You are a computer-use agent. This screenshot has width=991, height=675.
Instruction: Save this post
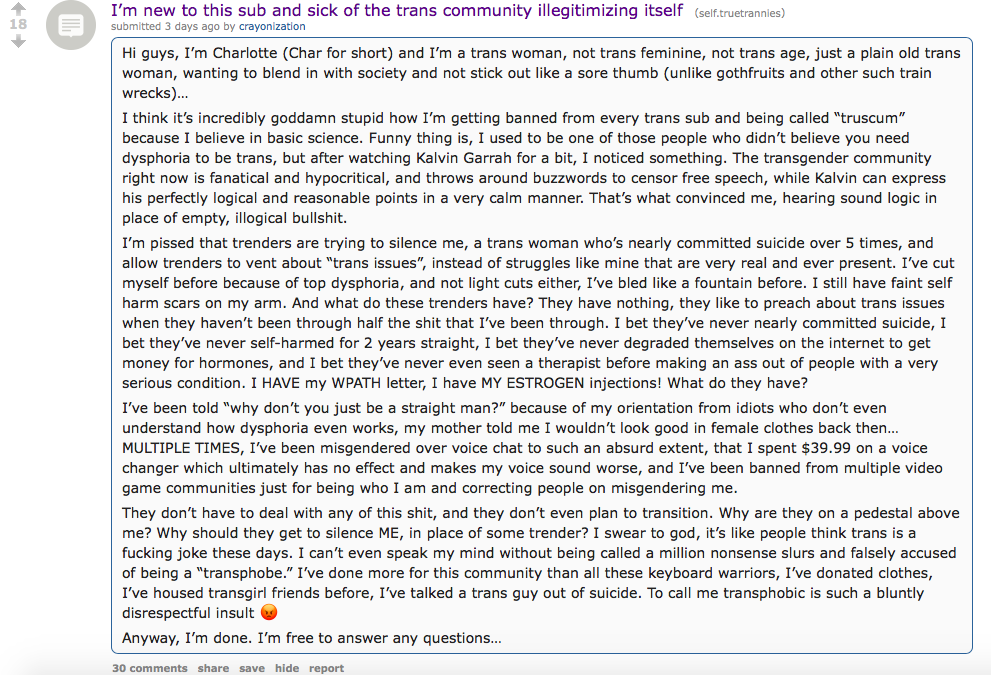[x=252, y=668]
